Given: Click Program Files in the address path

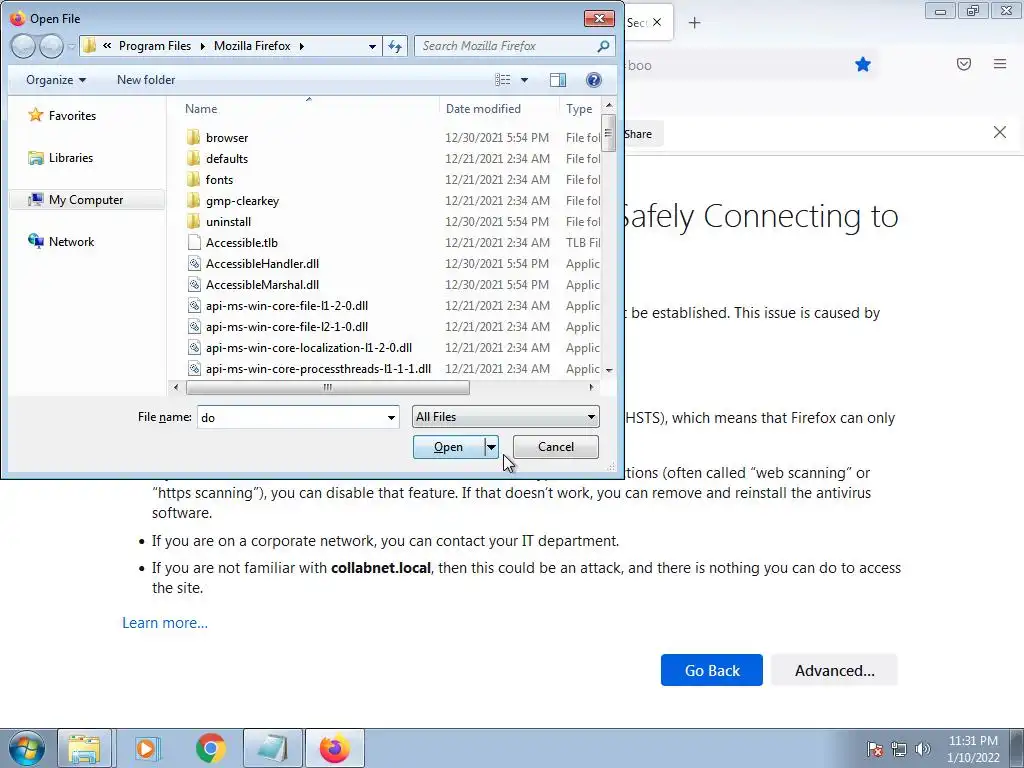Looking at the screenshot, I should (x=155, y=46).
